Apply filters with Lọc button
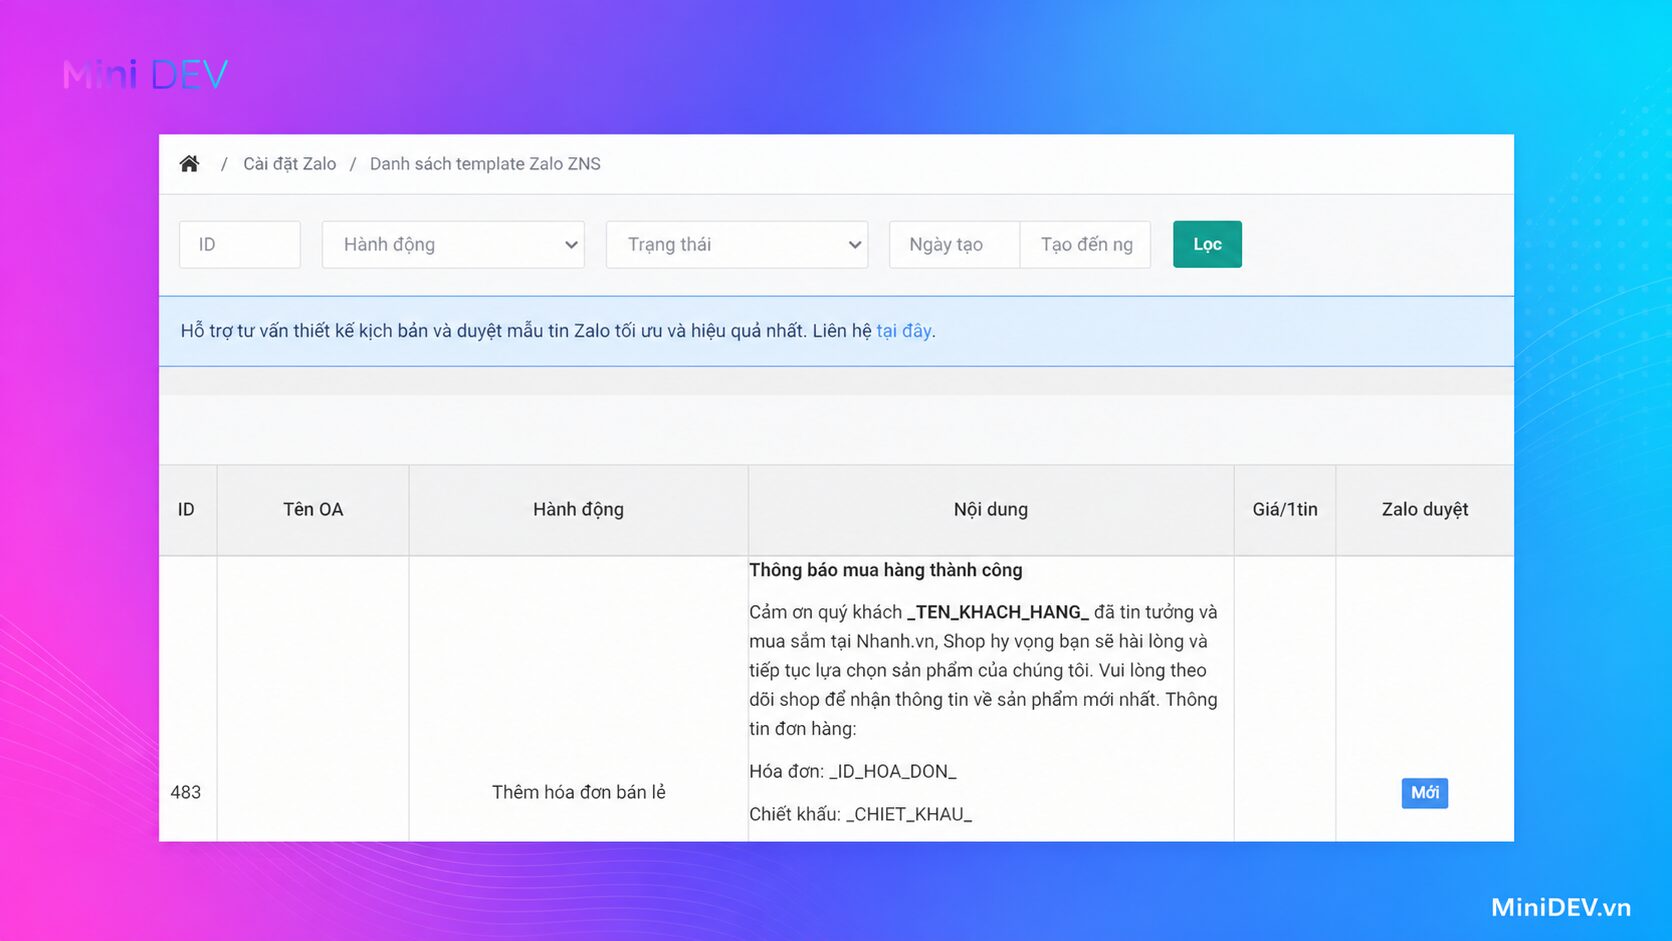 tap(1207, 244)
